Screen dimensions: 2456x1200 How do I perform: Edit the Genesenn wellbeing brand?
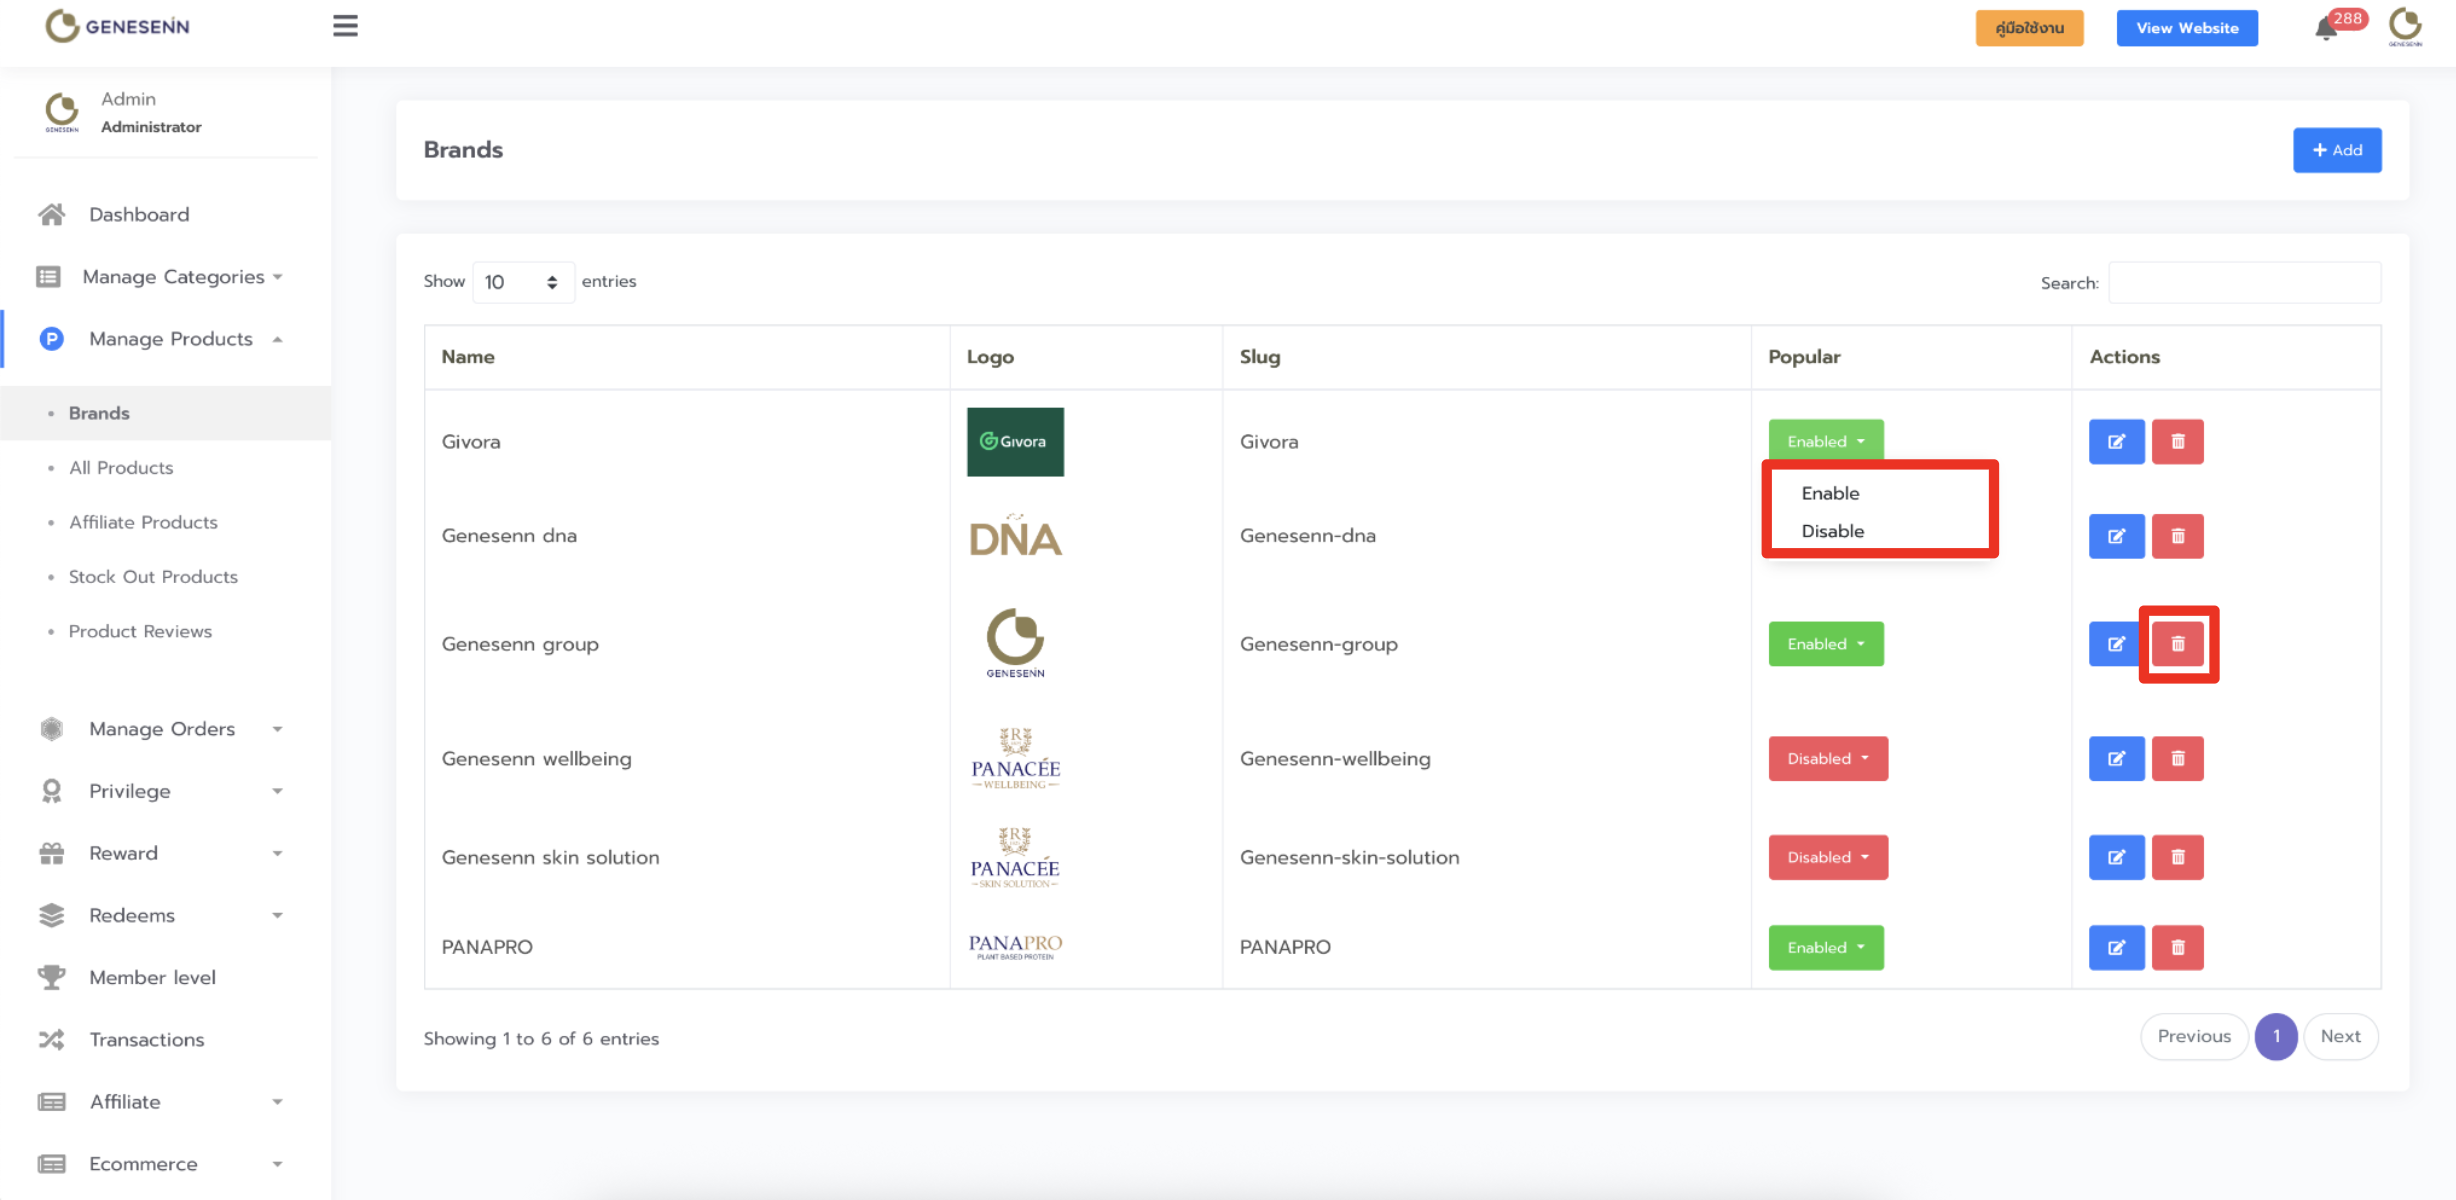(x=2116, y=759)
